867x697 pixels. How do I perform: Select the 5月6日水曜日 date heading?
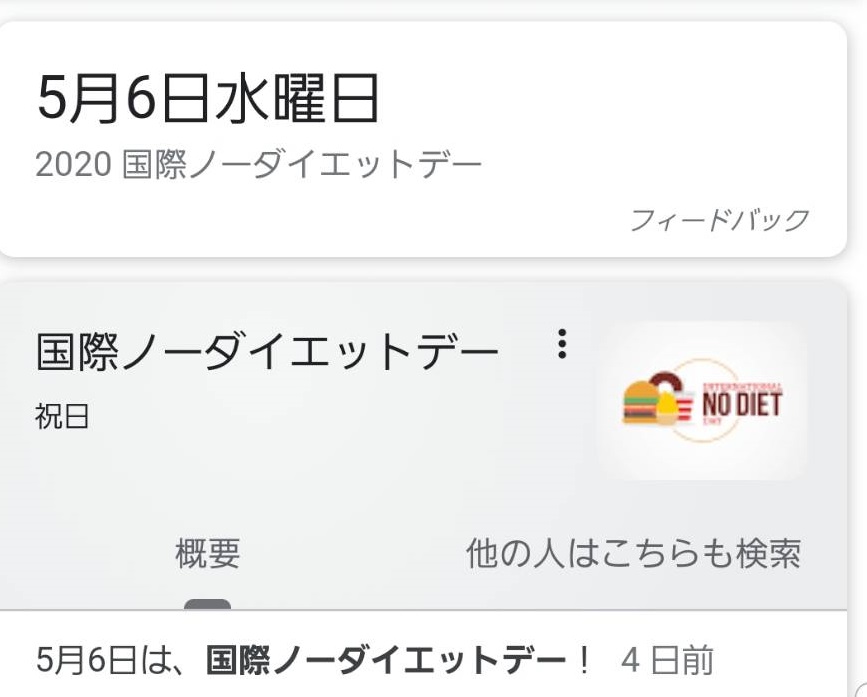click(x=208, y=99)
